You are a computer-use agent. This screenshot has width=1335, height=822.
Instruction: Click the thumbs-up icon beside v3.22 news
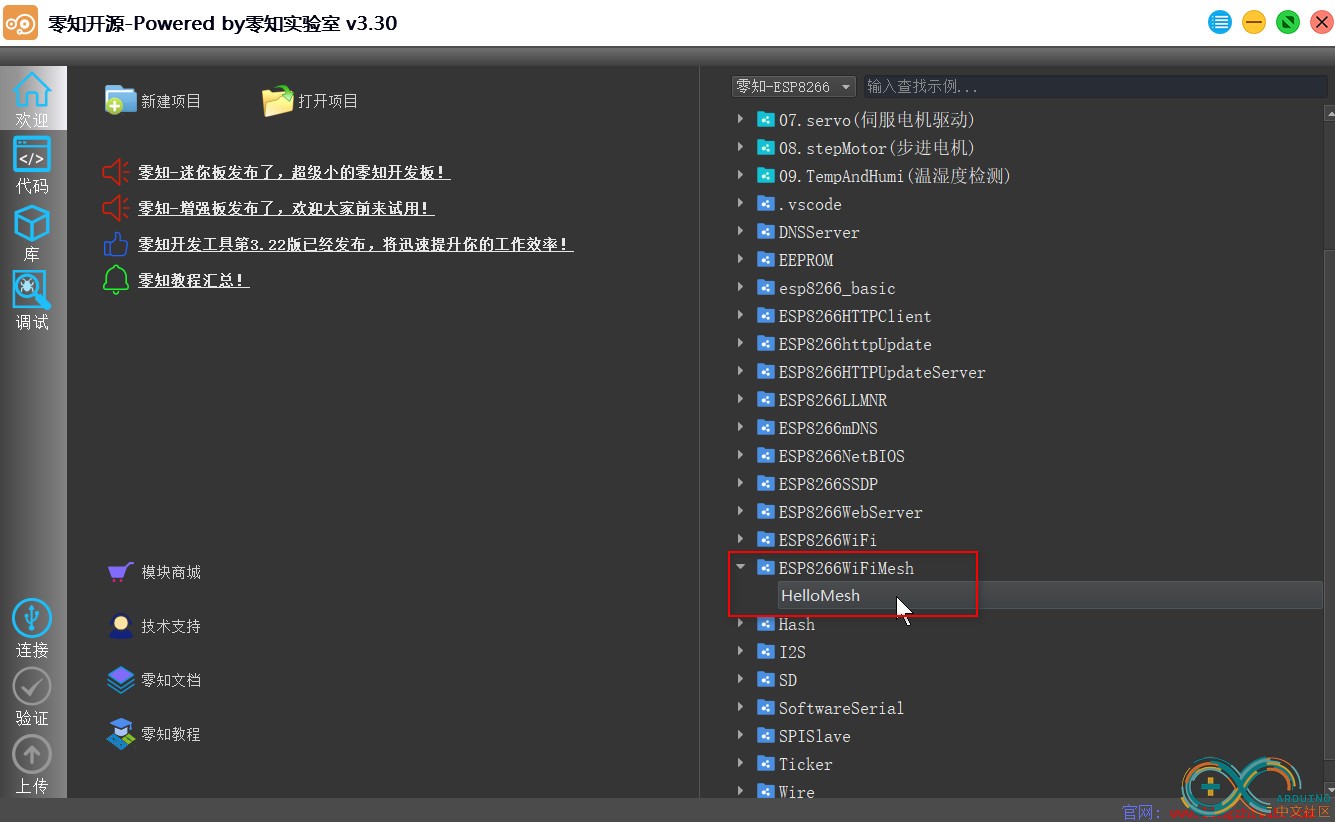point(116,244)
